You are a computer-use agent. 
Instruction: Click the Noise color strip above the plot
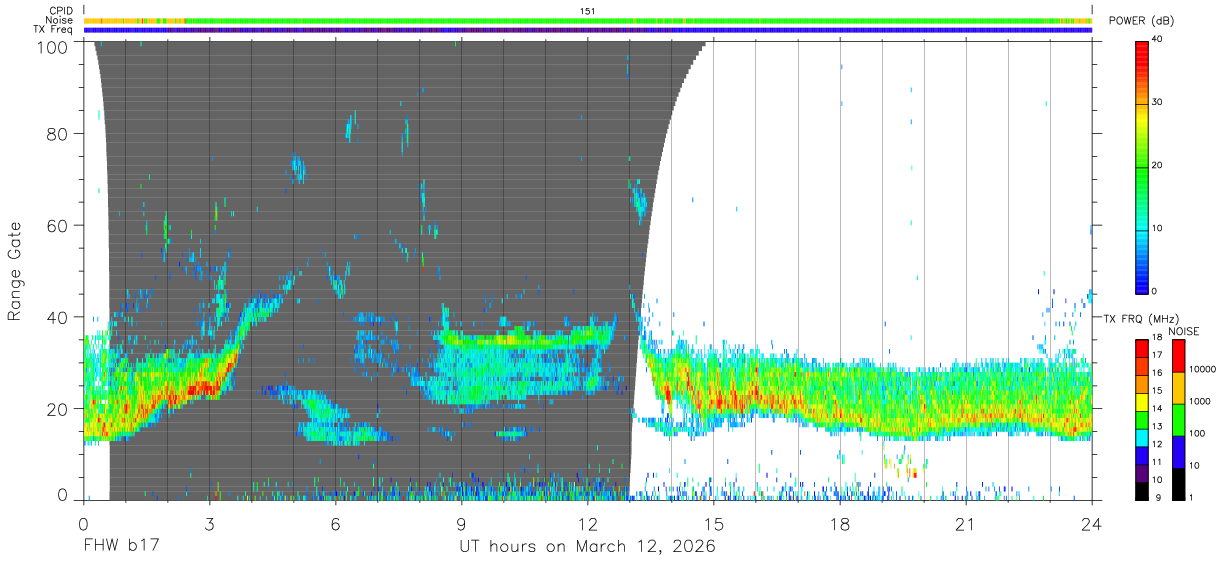coord(588,20)
